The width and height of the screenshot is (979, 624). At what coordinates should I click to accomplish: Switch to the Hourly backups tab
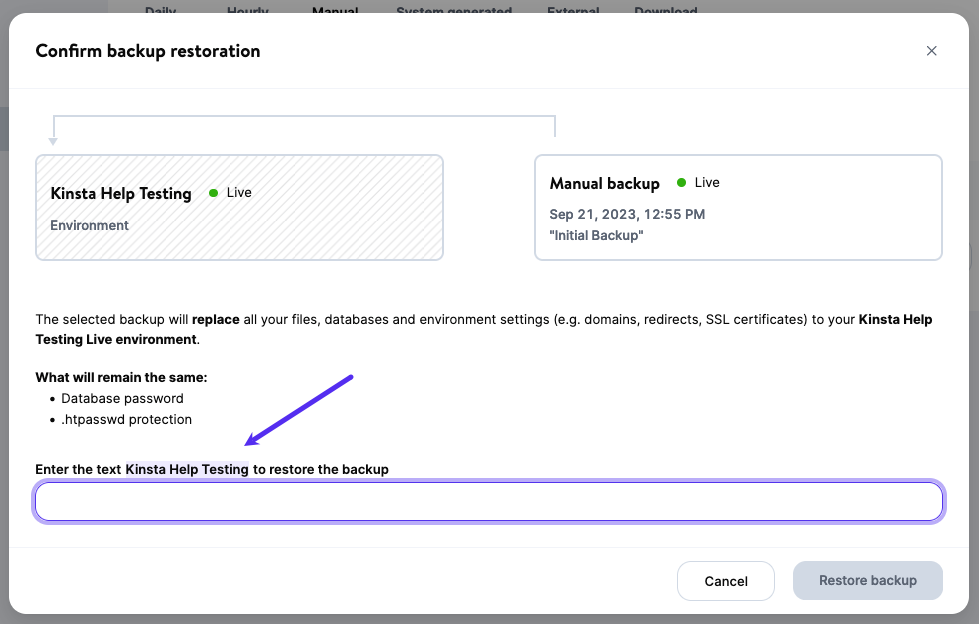pyautogui.click(x=247, y=11)
